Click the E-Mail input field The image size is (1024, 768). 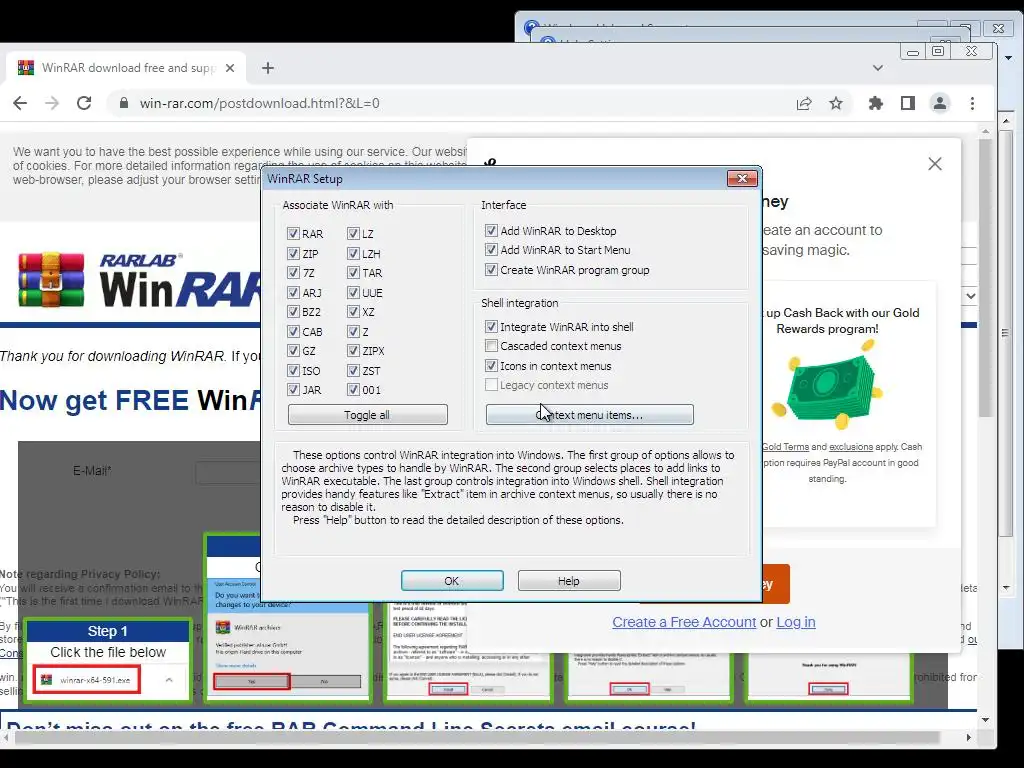[x=228, y=472]
